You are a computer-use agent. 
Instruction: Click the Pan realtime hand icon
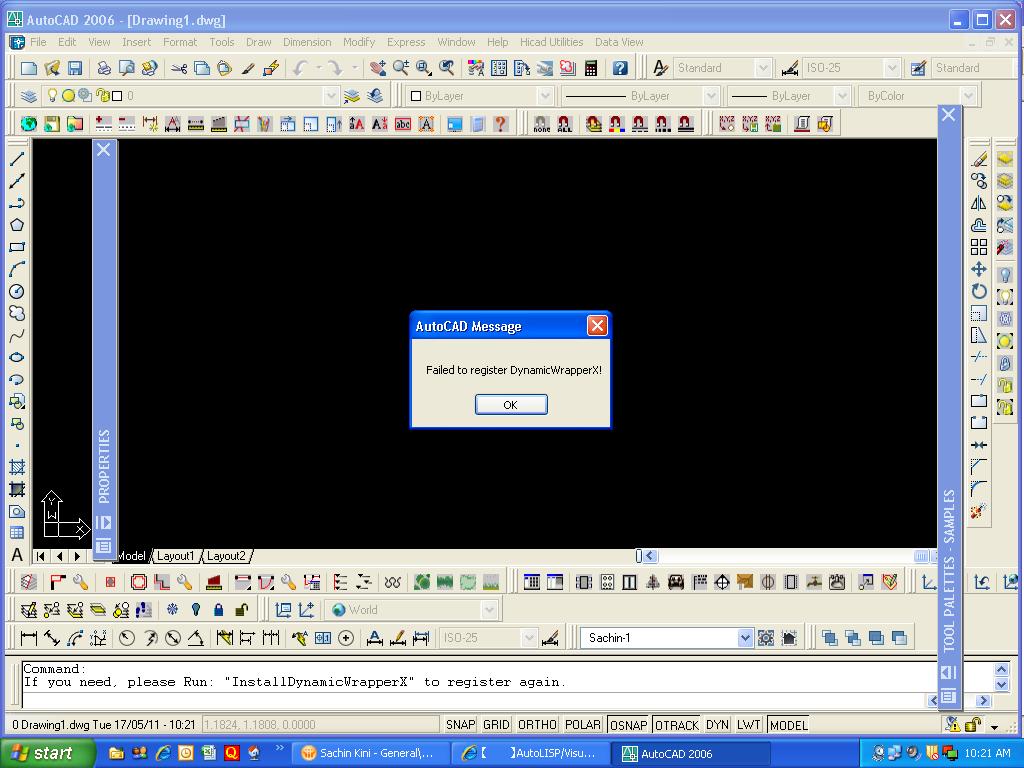tap(377, 68)
